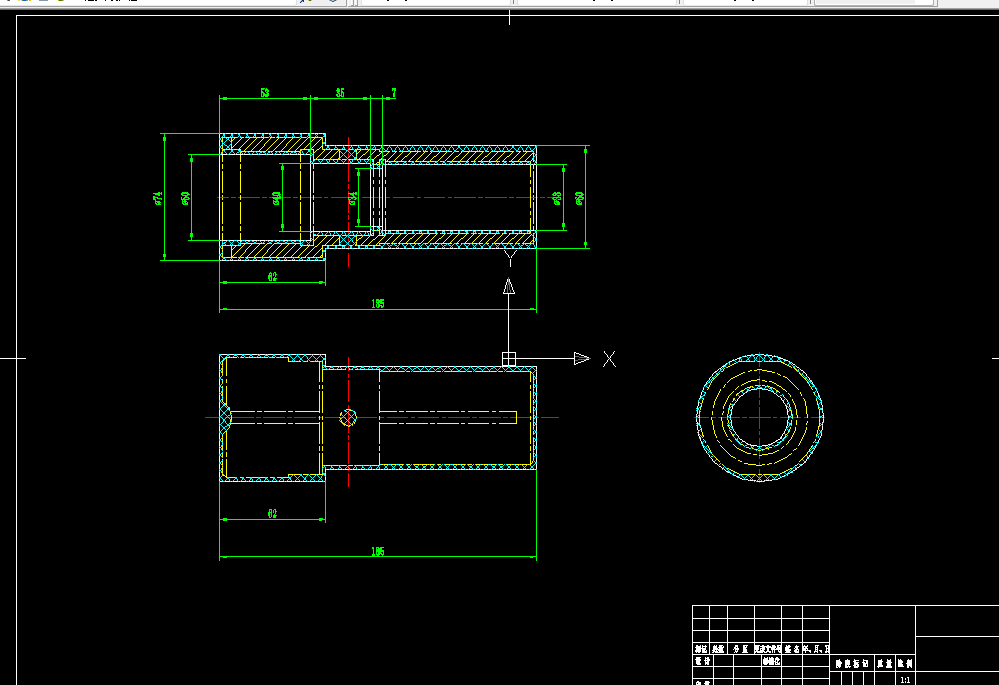999x685 pixels.
Task: Select the 62 dimension under the lower outline view
Action: tap(273, 514)
